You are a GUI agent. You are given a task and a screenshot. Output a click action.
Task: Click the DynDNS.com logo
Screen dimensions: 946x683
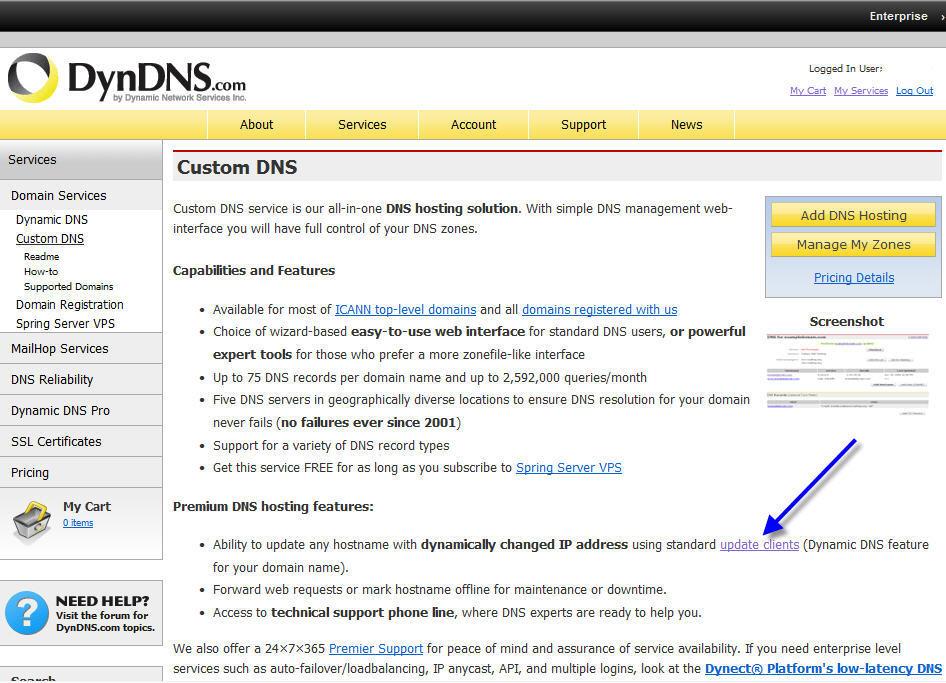point(127,79)
